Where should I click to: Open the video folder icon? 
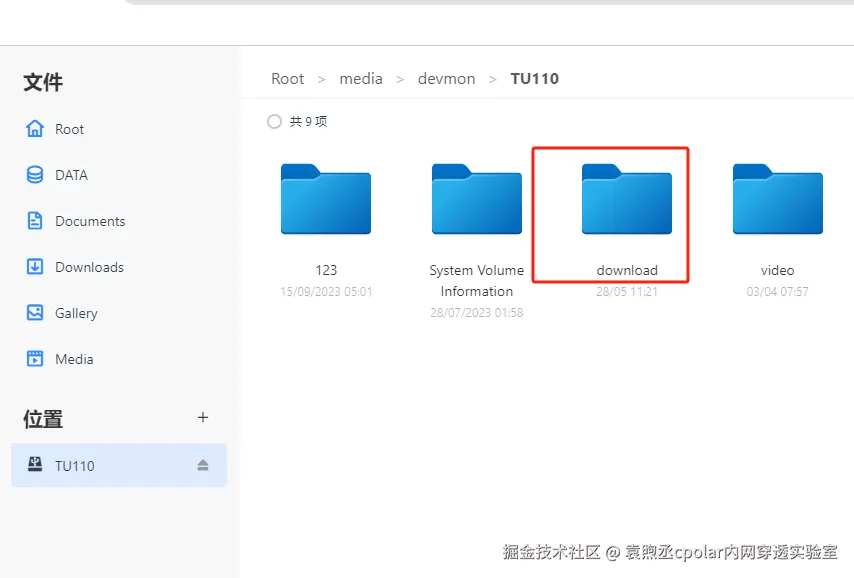(777, 199)
